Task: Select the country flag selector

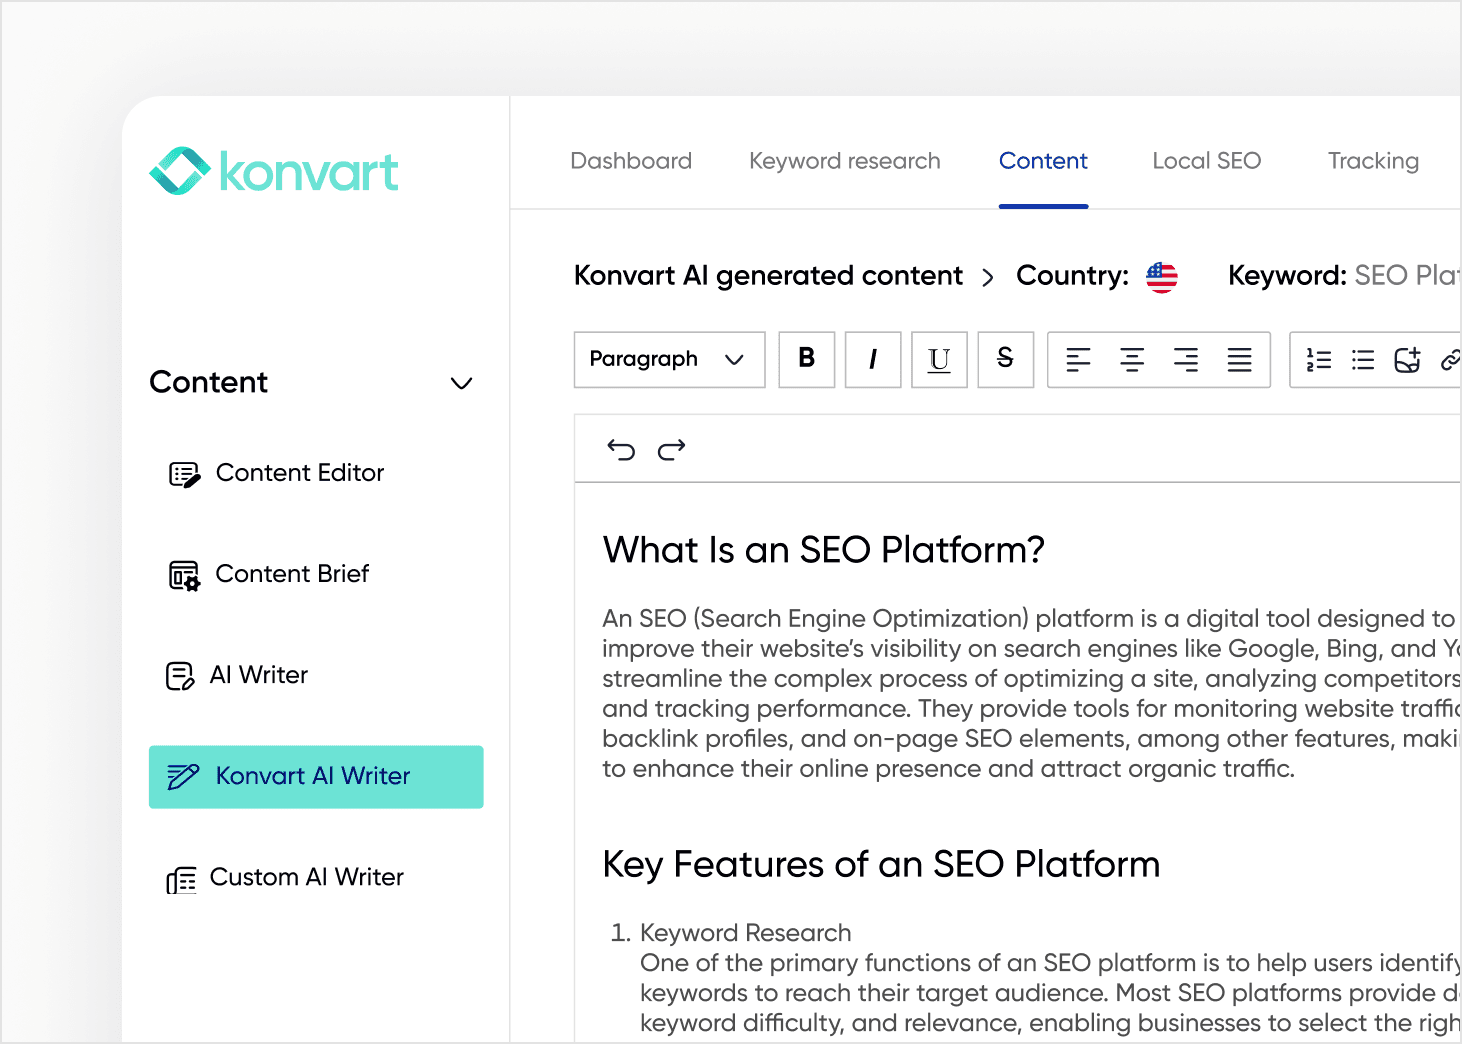Action: pos(1161,277)
